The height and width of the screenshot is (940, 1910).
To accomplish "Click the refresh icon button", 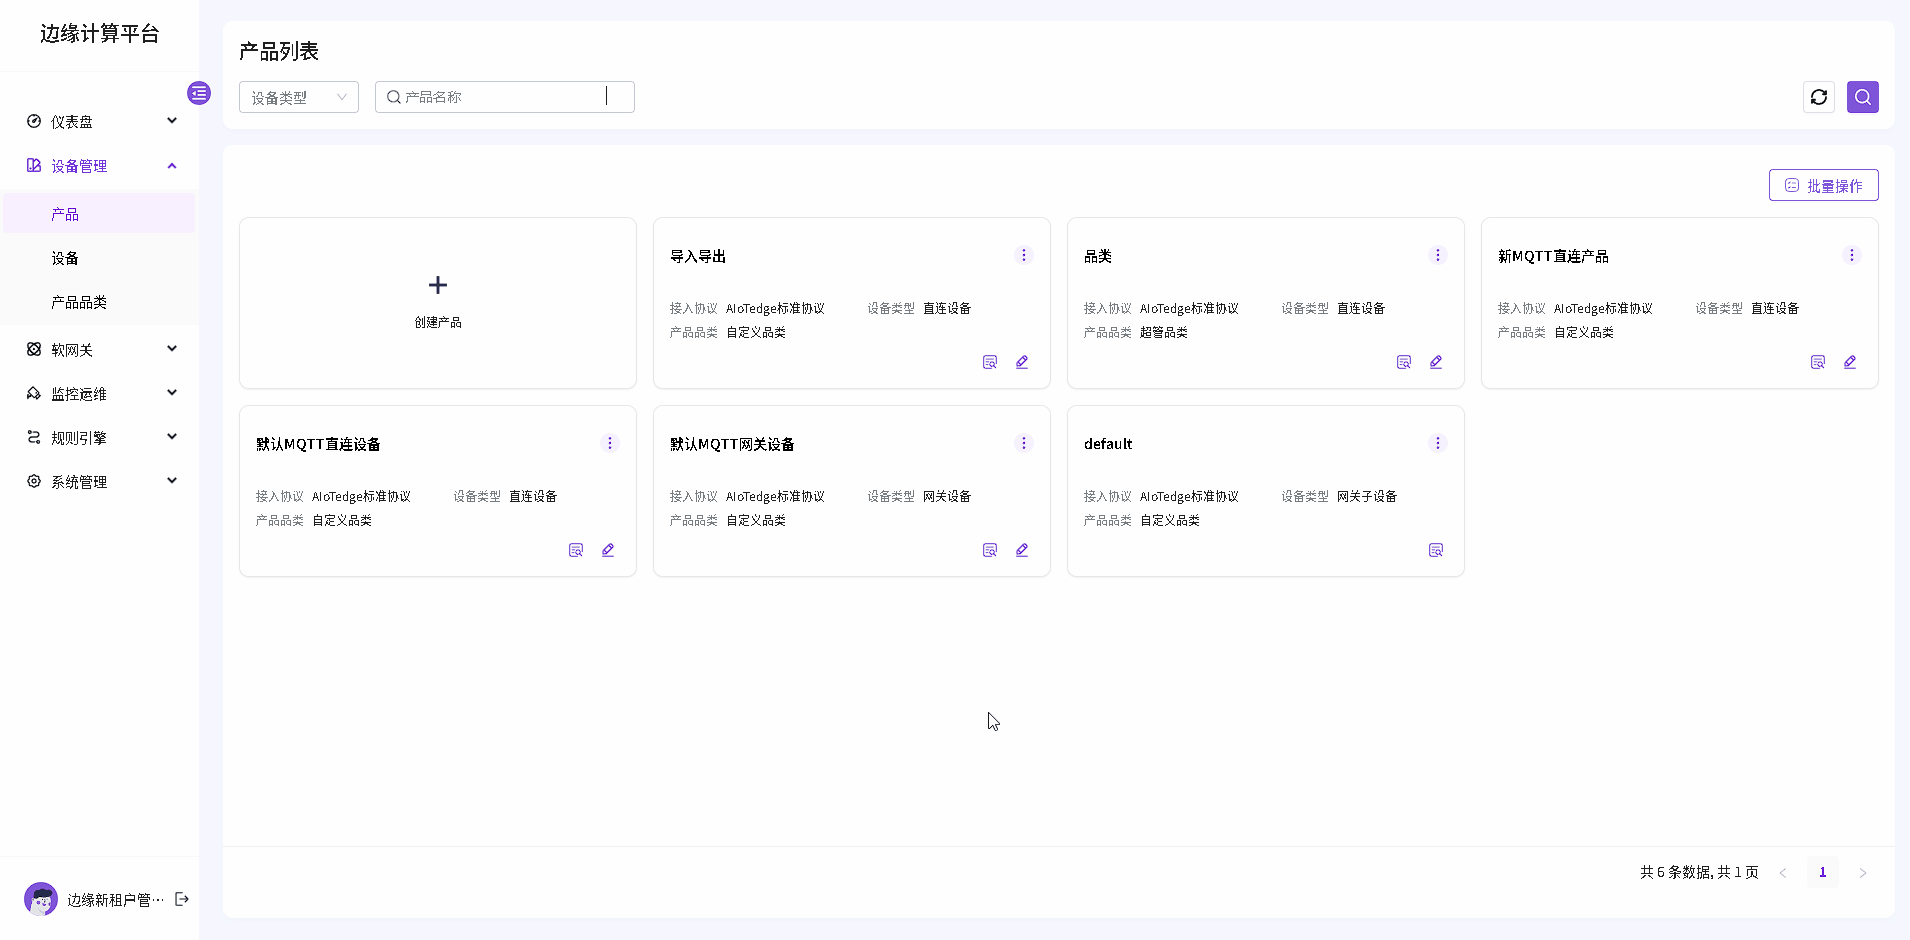I will (1818, 97).
